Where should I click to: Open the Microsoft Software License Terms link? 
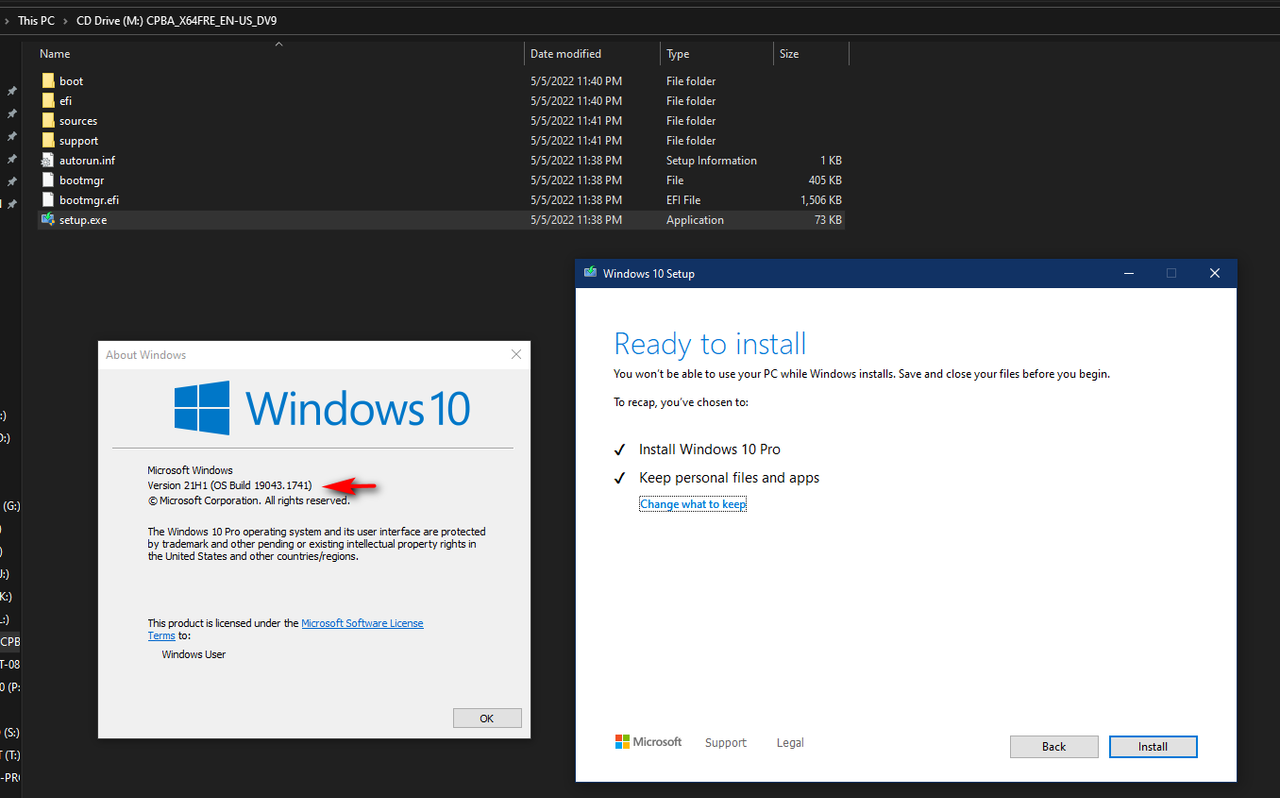[362, 623]
